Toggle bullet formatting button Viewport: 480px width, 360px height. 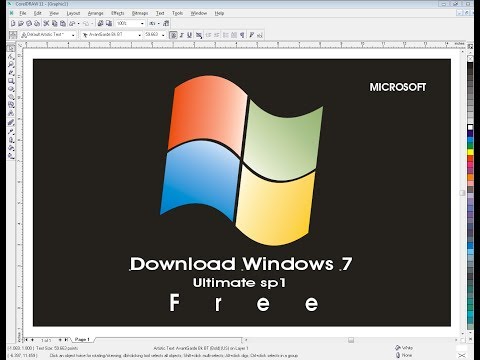coord(226,35)
